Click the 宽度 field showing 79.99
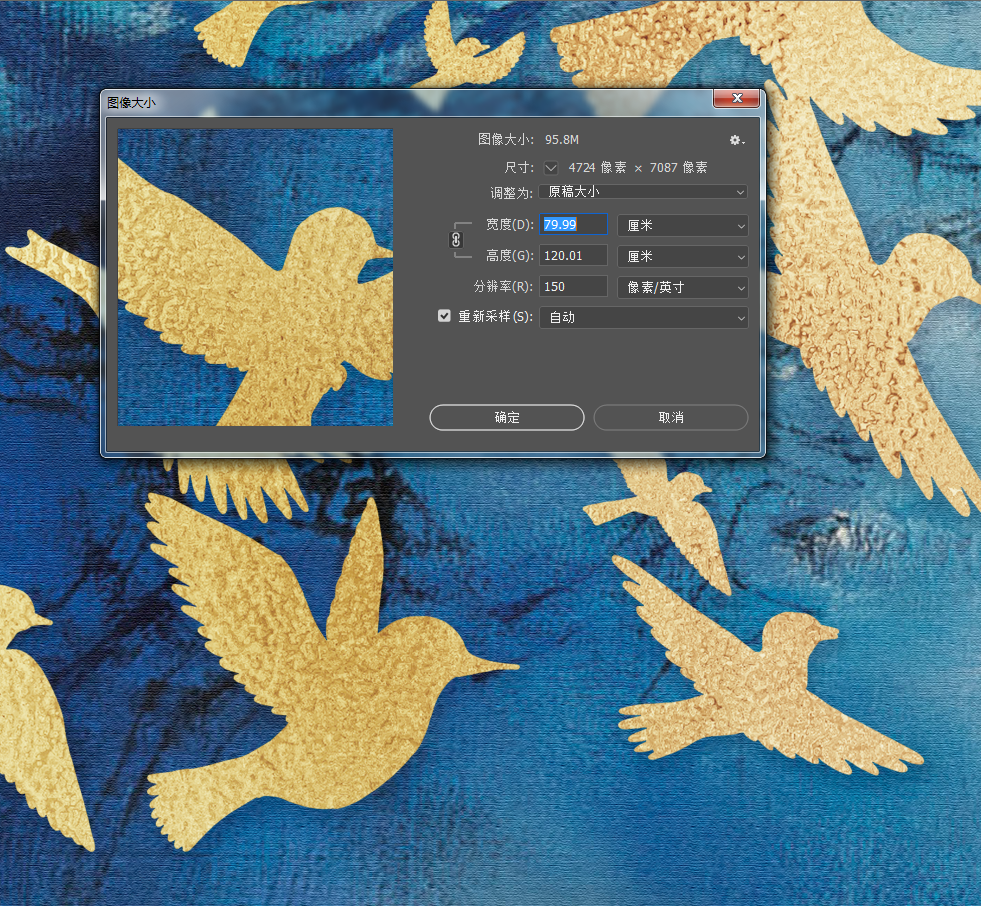Image resolution: width=981 pixels, height=906 pixels. point(573,225)
